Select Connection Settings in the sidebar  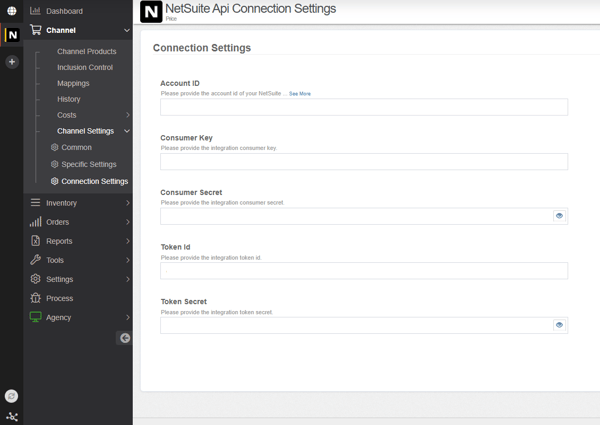tap(95, 181)
